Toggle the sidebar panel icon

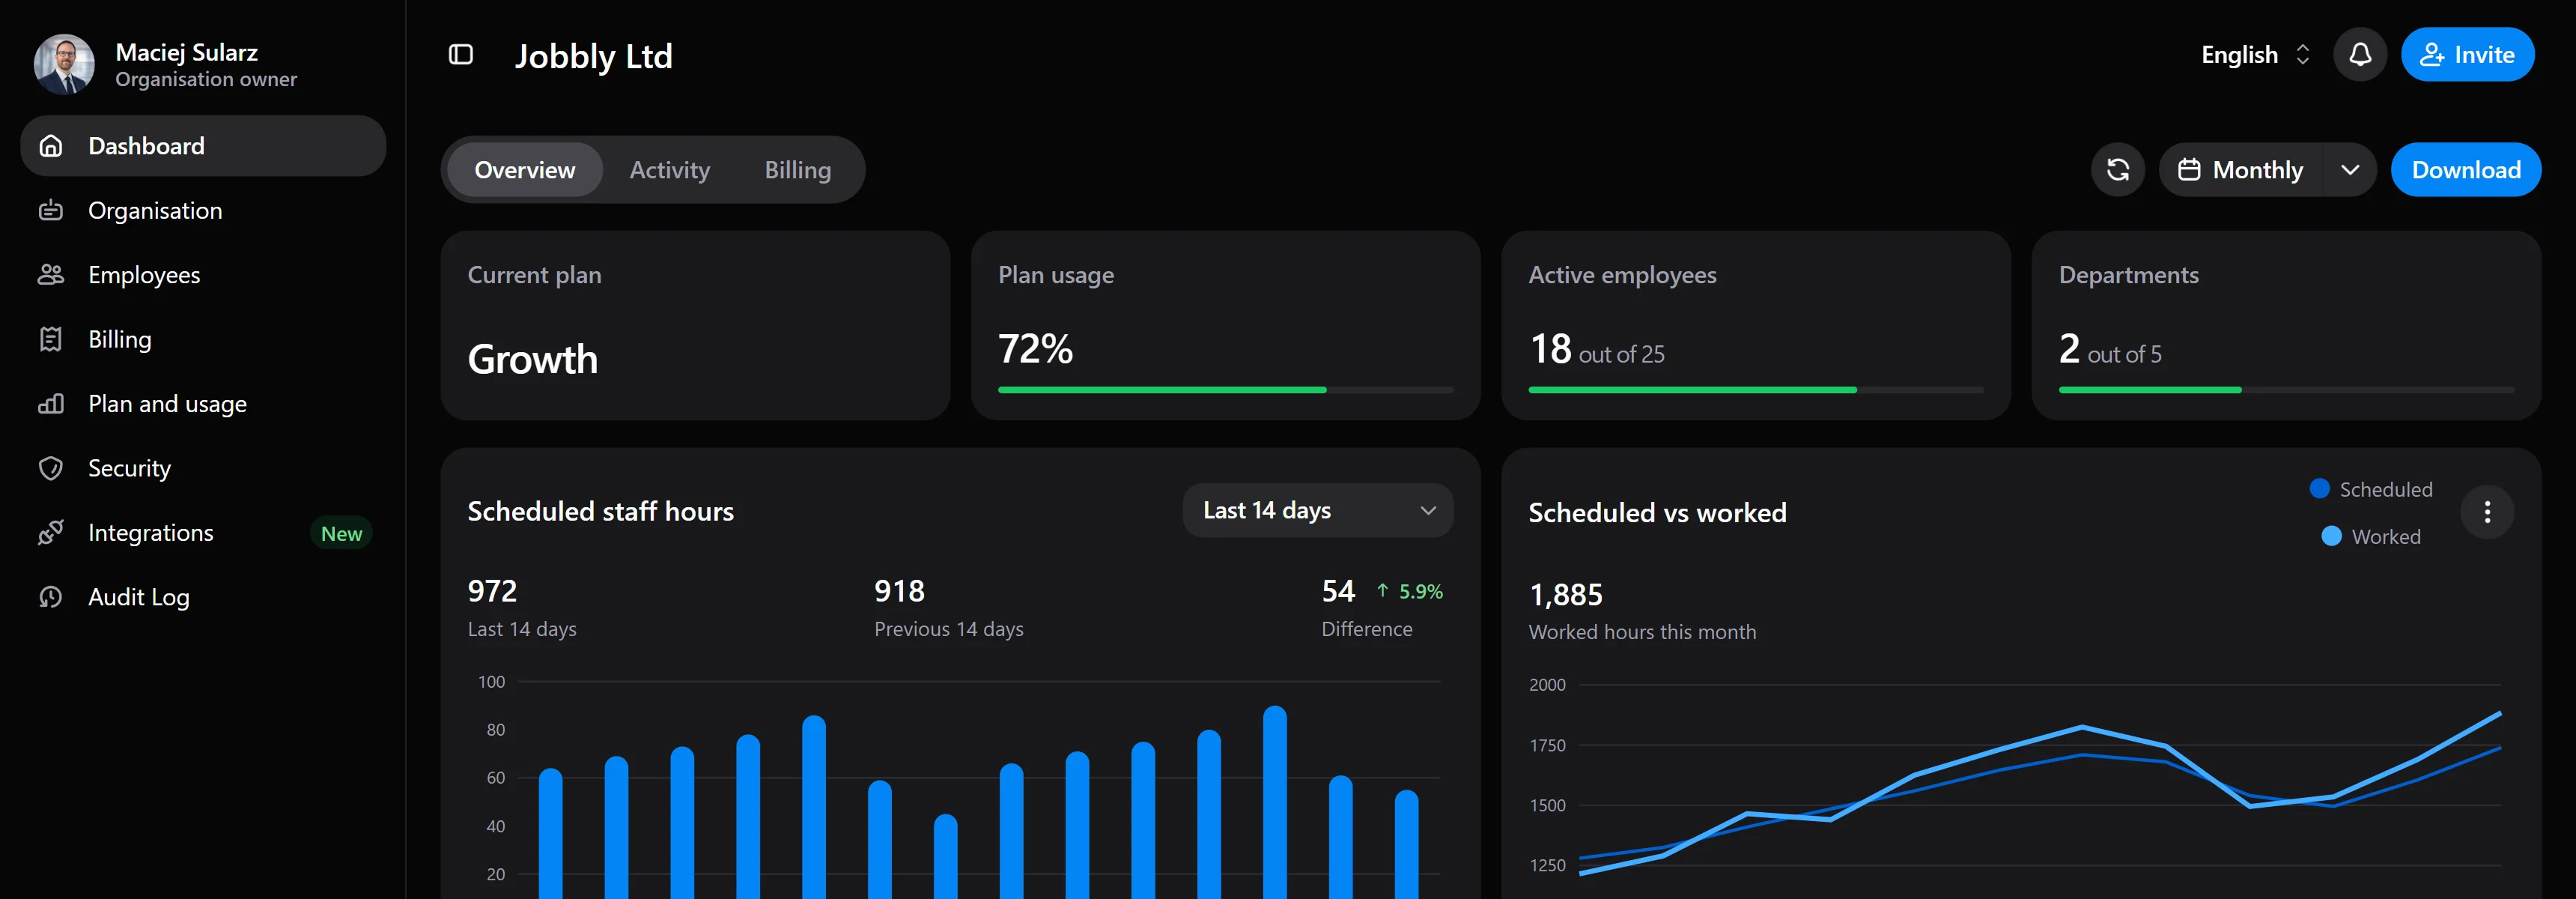click(460, 55)
